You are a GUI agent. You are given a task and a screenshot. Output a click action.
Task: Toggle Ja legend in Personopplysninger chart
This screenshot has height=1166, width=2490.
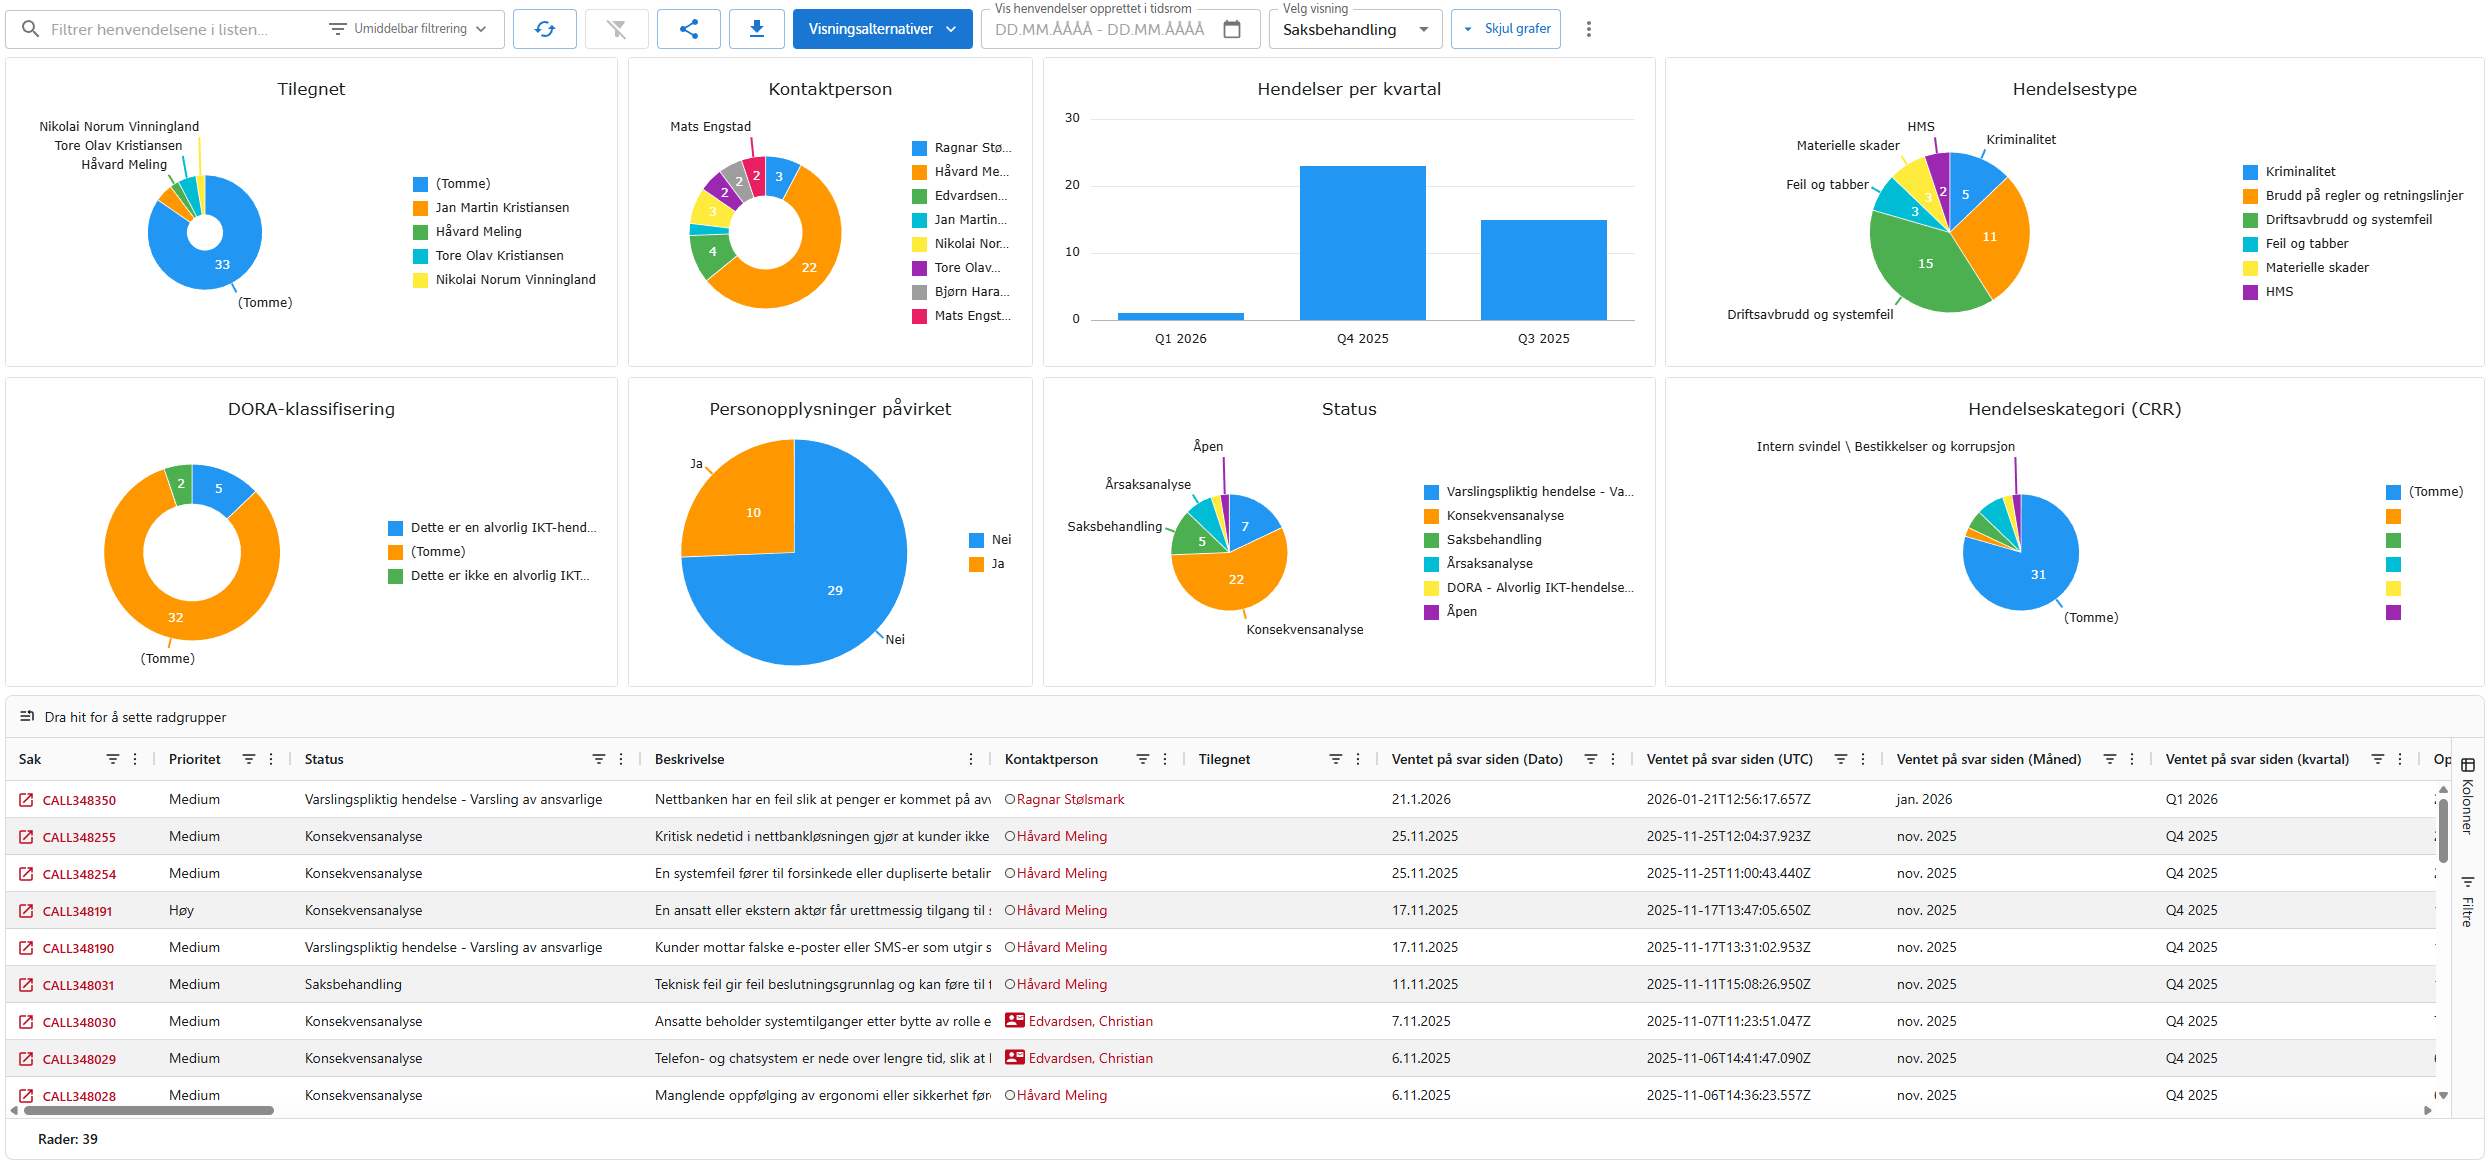(997, 564)
